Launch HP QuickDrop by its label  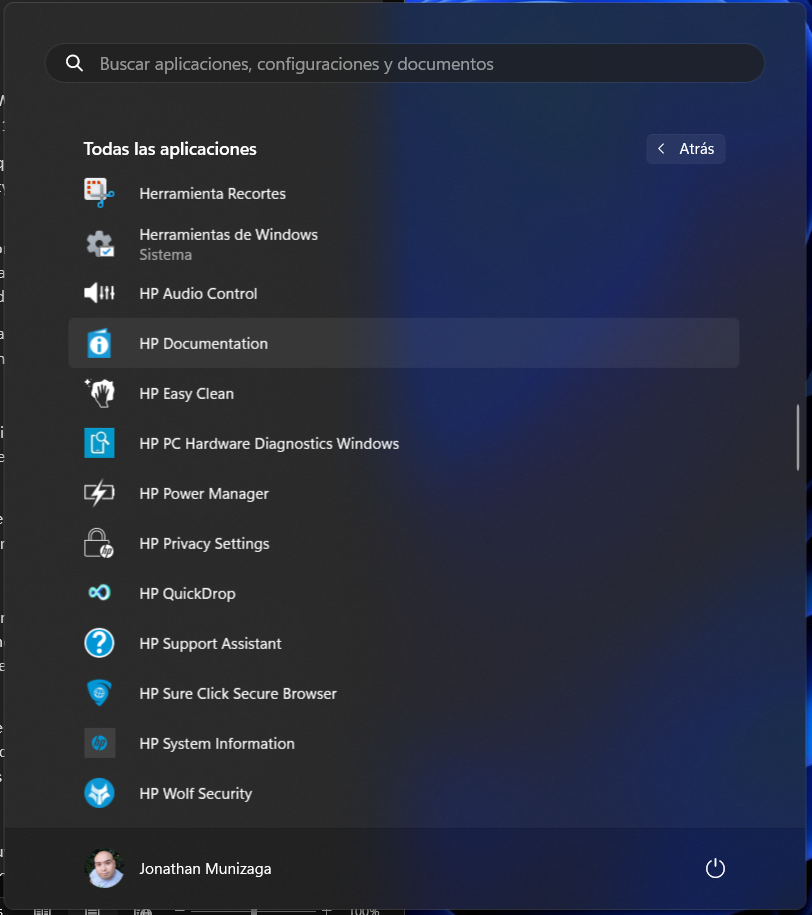tap(187, 593)
